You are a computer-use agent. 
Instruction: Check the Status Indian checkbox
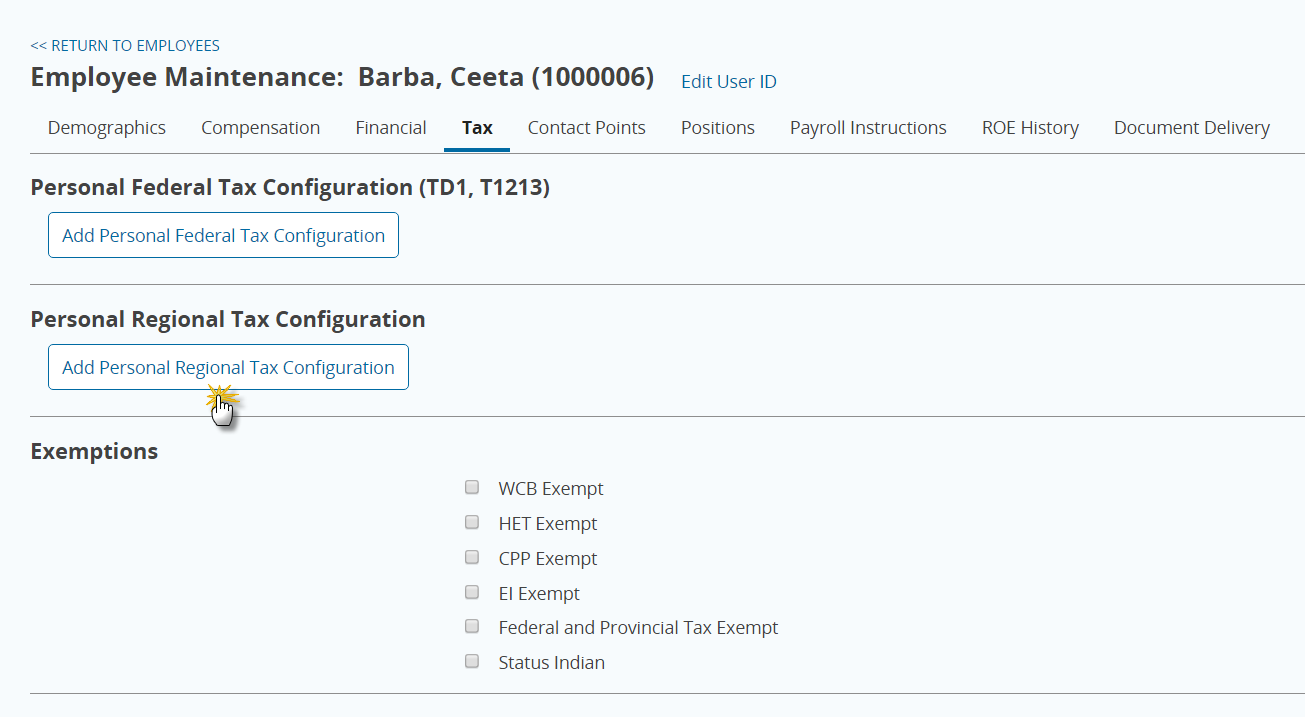tap(472, 662)
